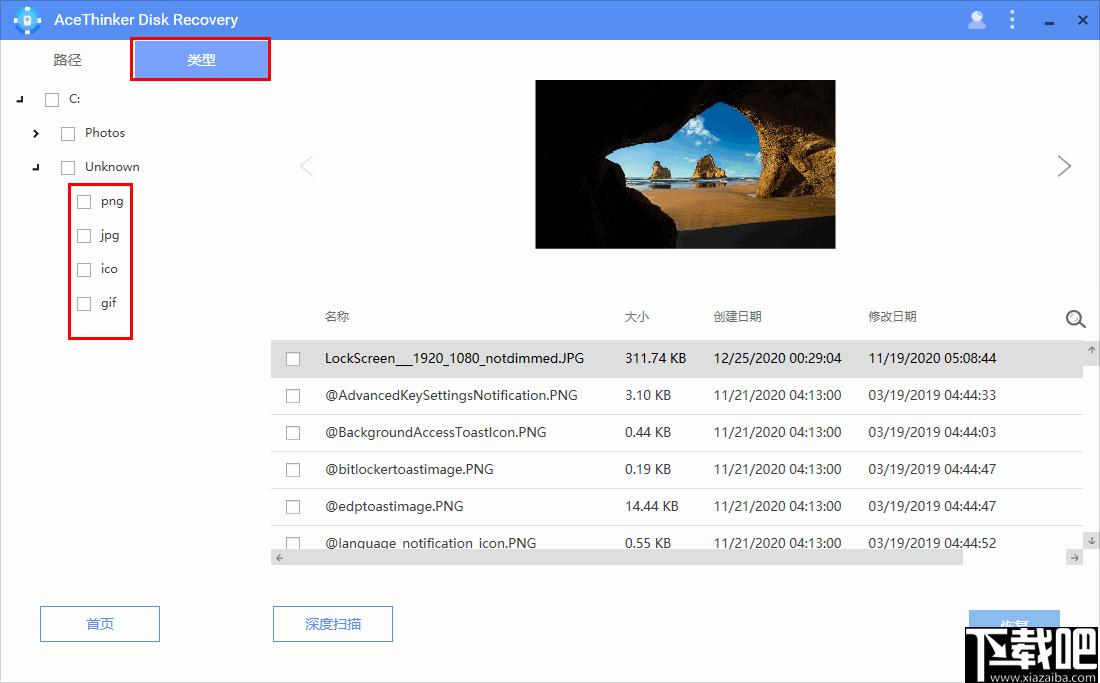This screenshot has height=683, width=1100.
Task: Show the previous preview image arrow
Action: 307,166
